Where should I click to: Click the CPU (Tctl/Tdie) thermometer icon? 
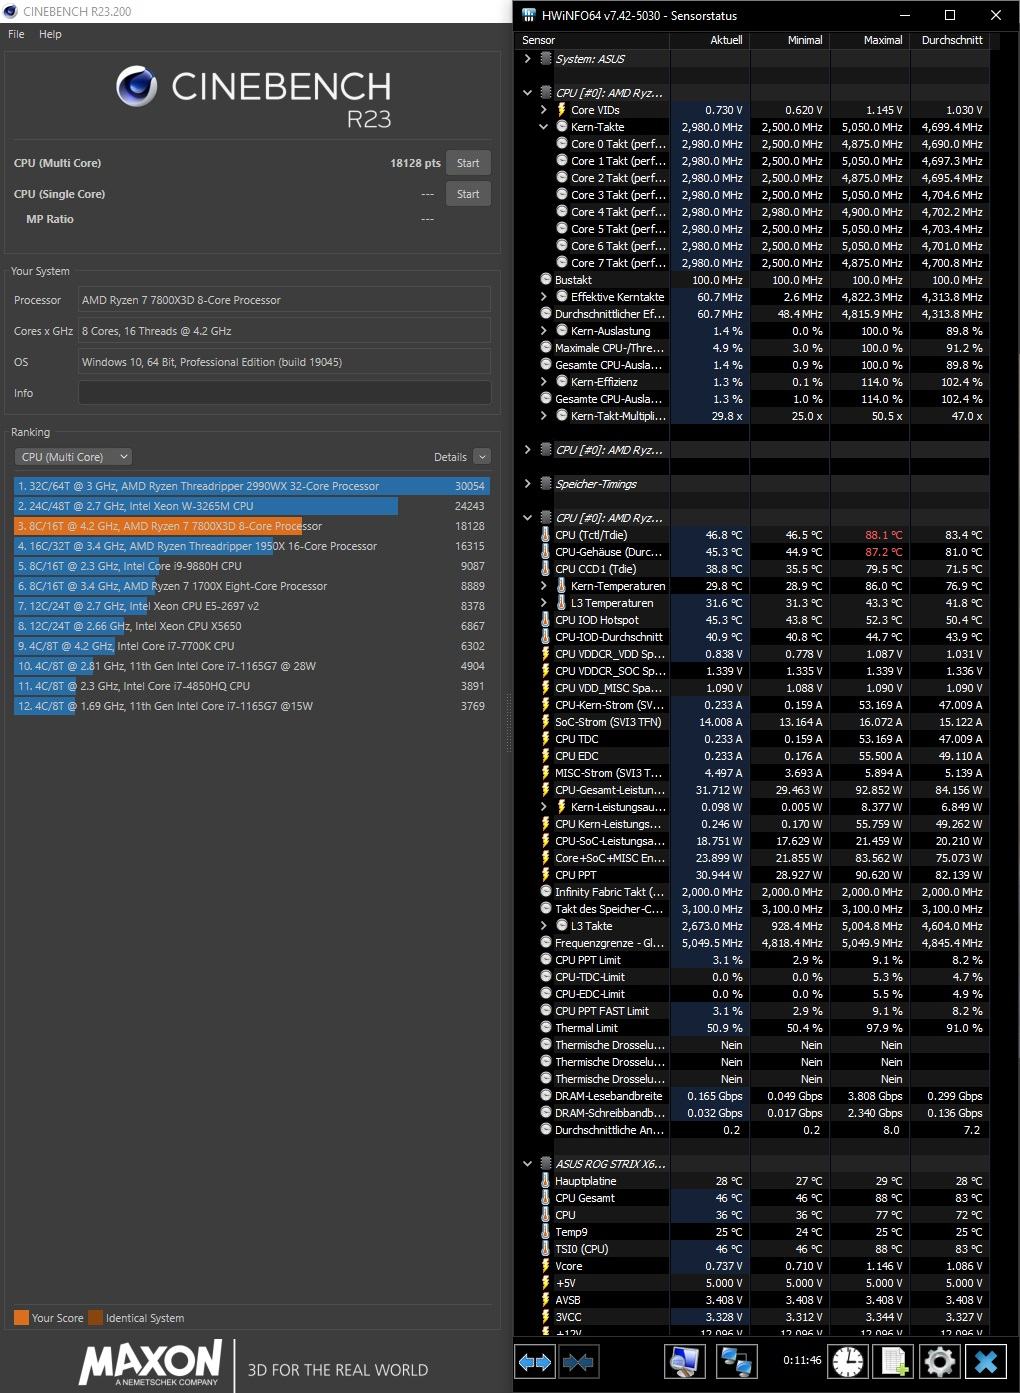(546, 535)
